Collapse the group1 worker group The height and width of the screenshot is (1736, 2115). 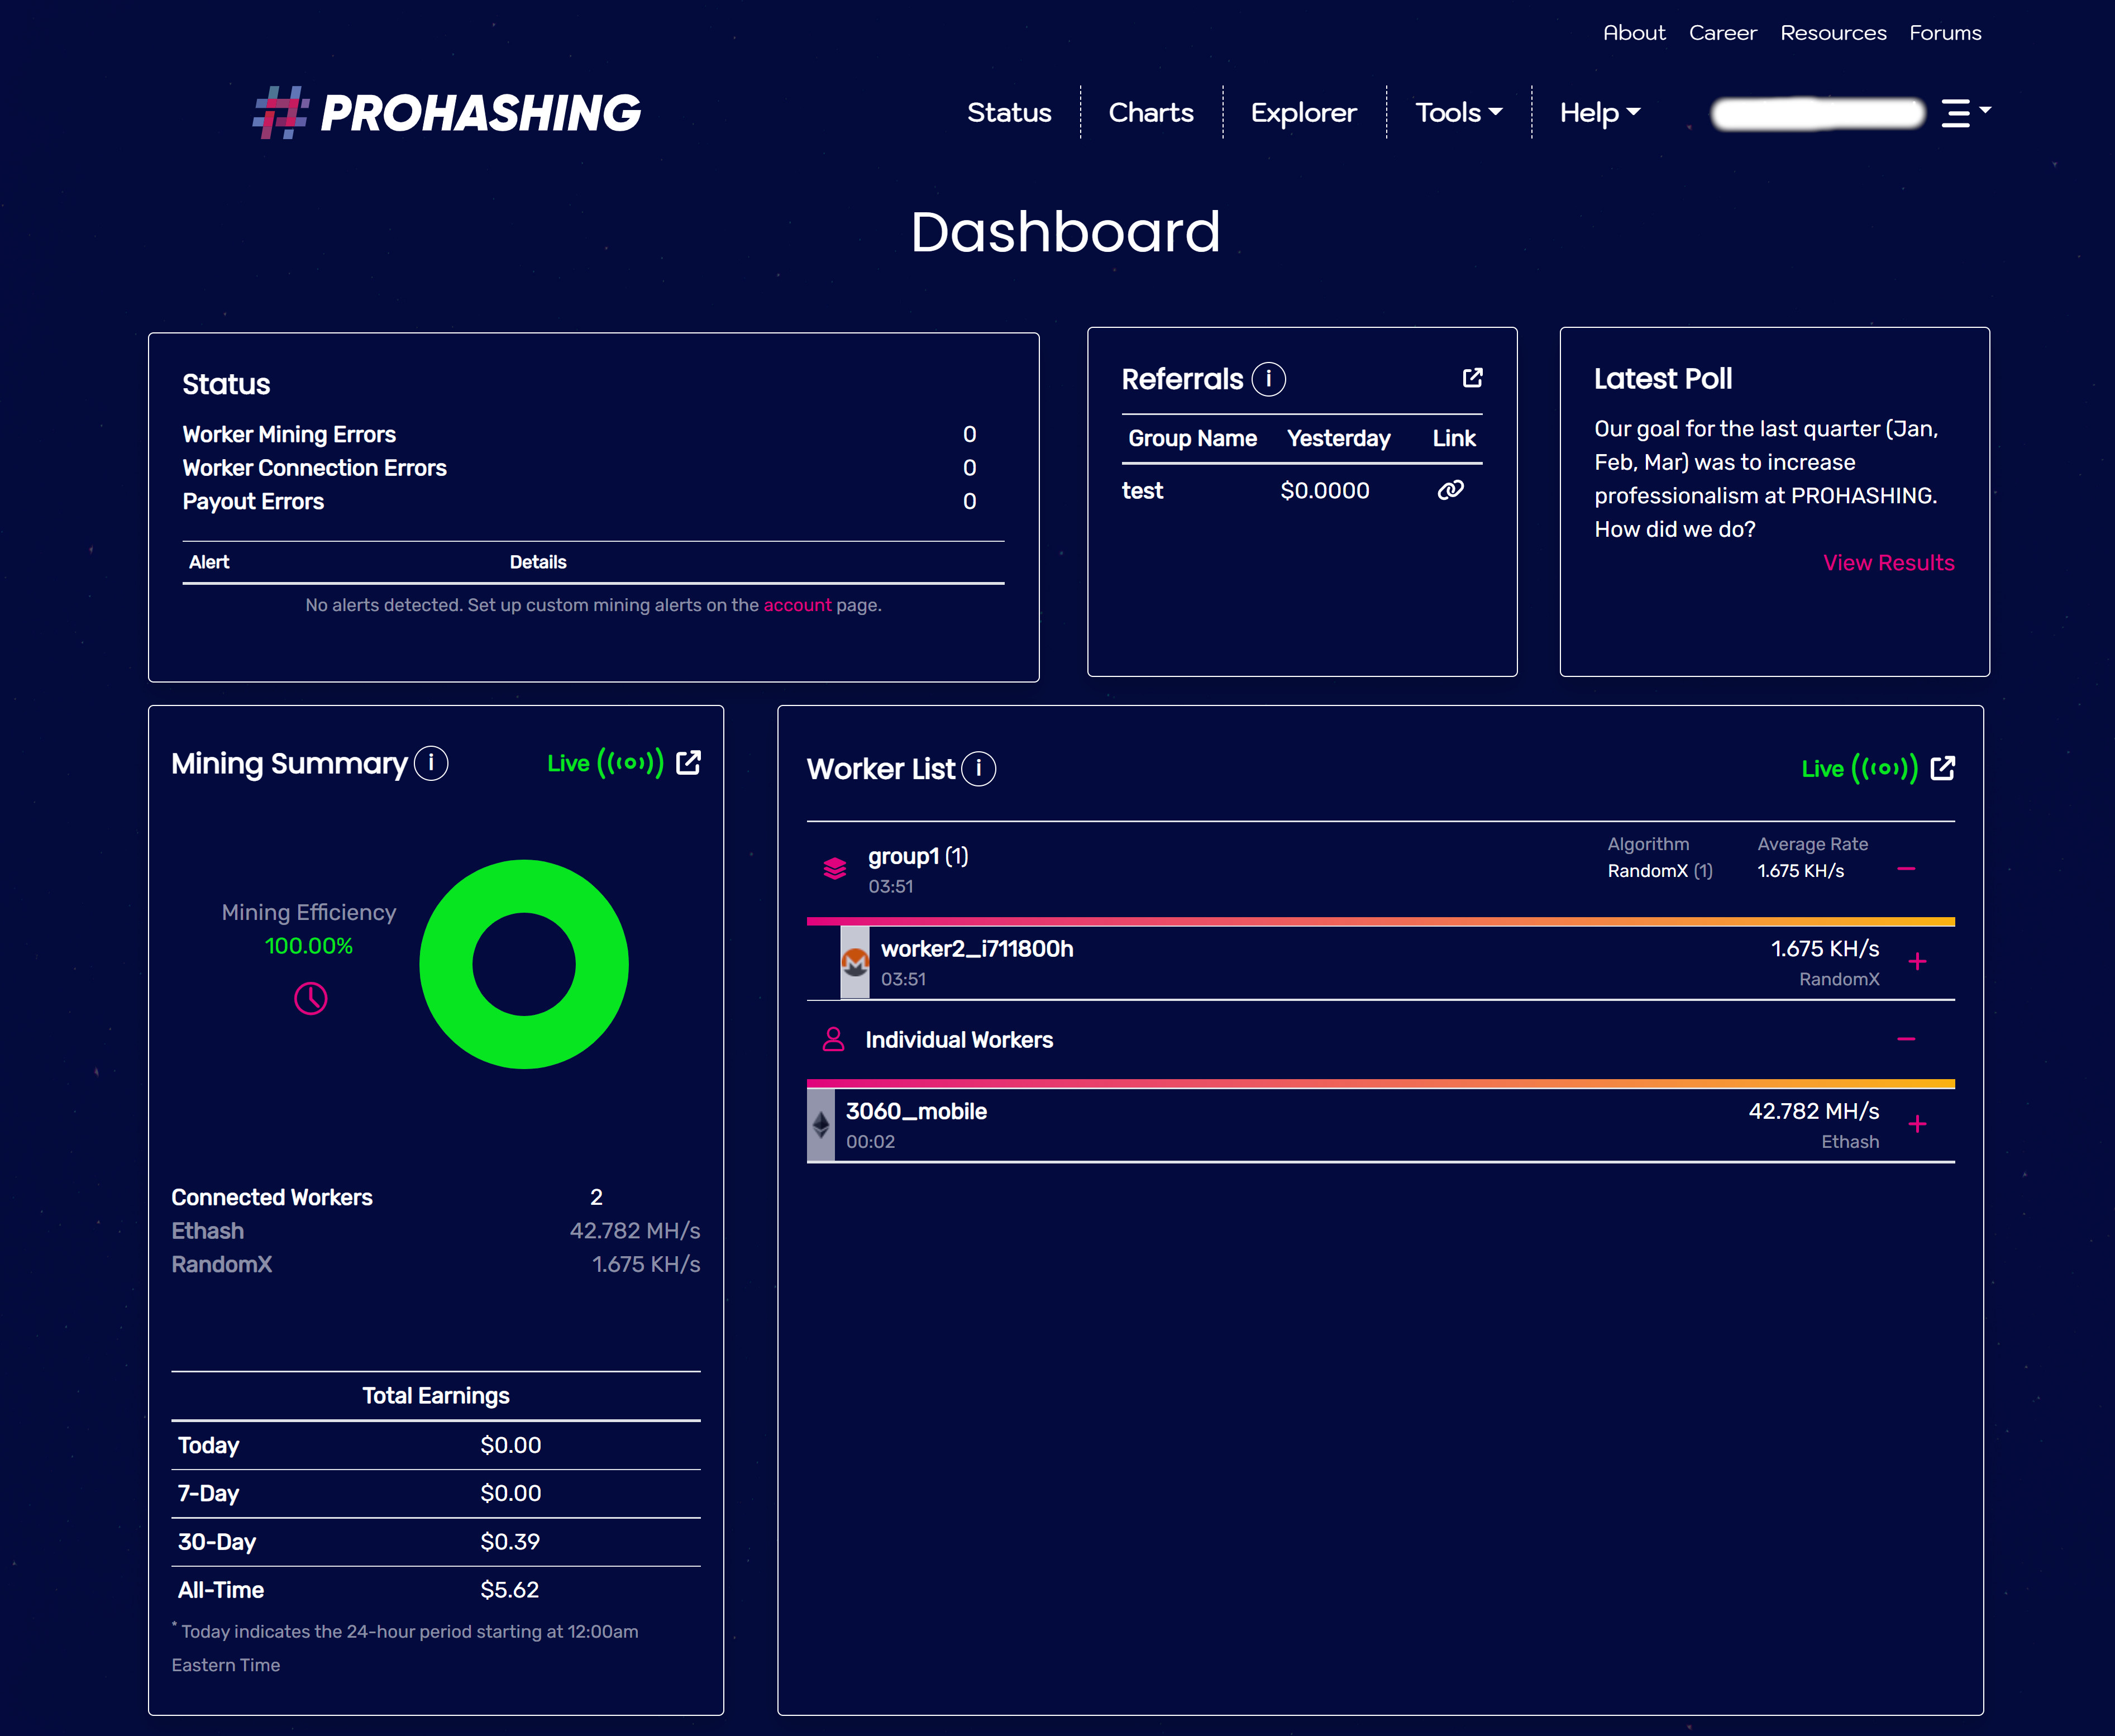coord(1906,868)
